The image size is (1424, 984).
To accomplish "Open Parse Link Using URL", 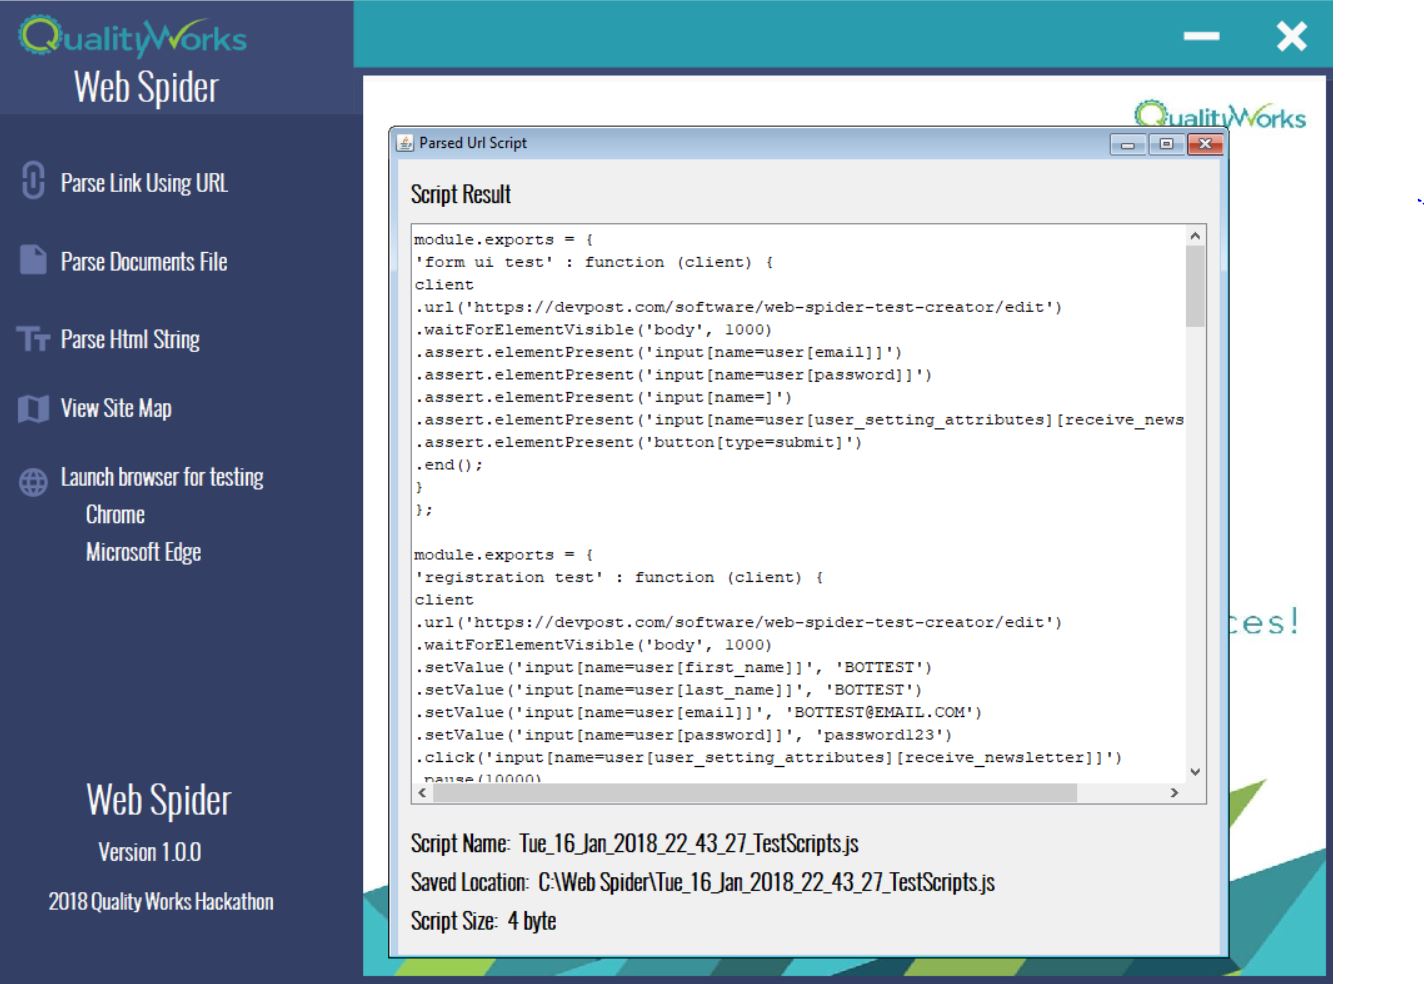I will [x=144, y=183].
